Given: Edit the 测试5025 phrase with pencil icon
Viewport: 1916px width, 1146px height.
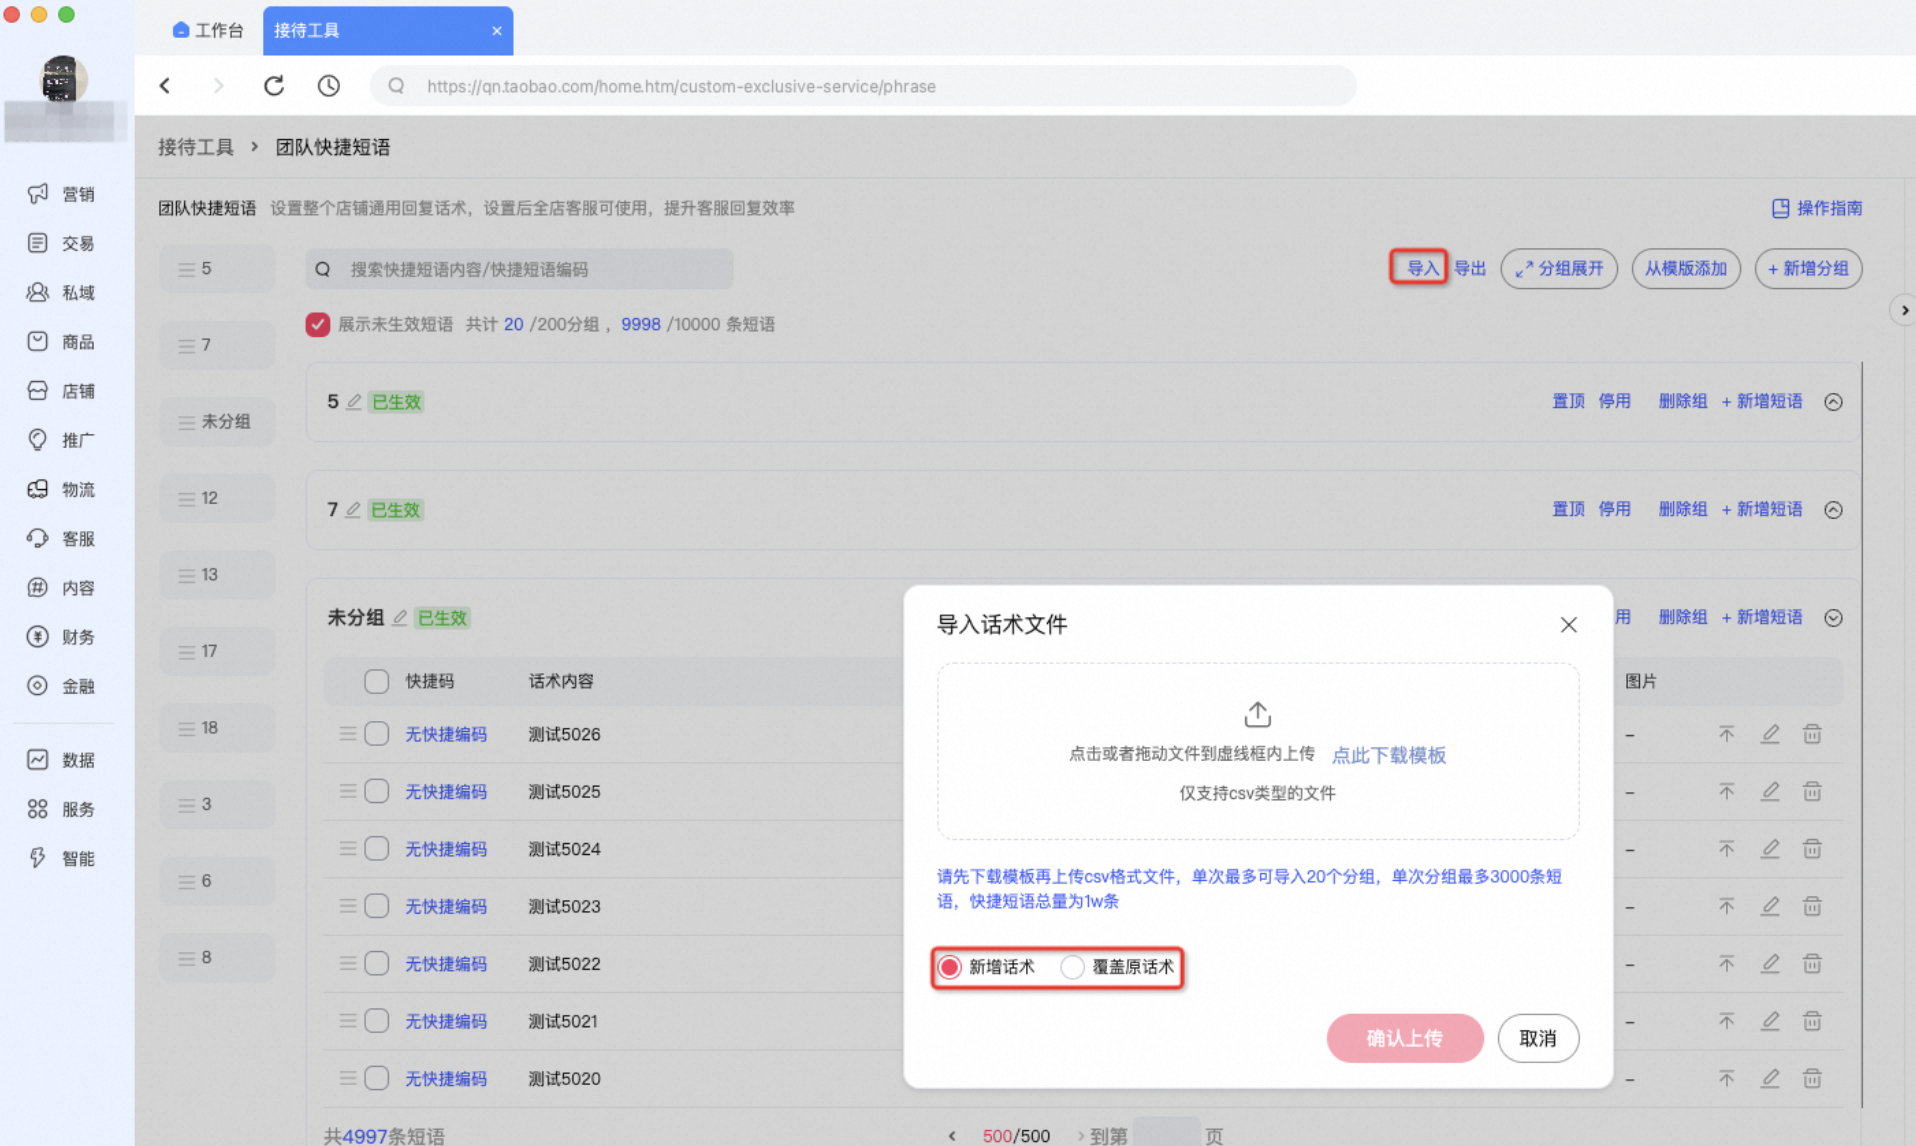Looking at the screenshot, I should 1770,791.
